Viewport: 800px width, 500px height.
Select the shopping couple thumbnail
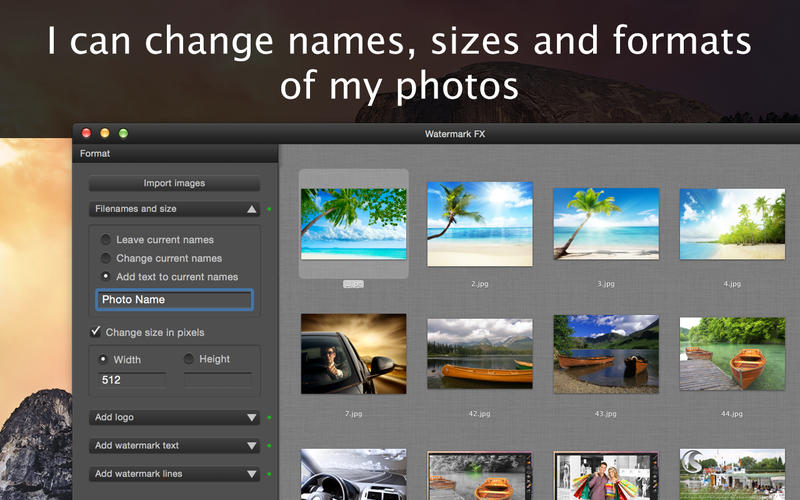(x=606, y=476)
